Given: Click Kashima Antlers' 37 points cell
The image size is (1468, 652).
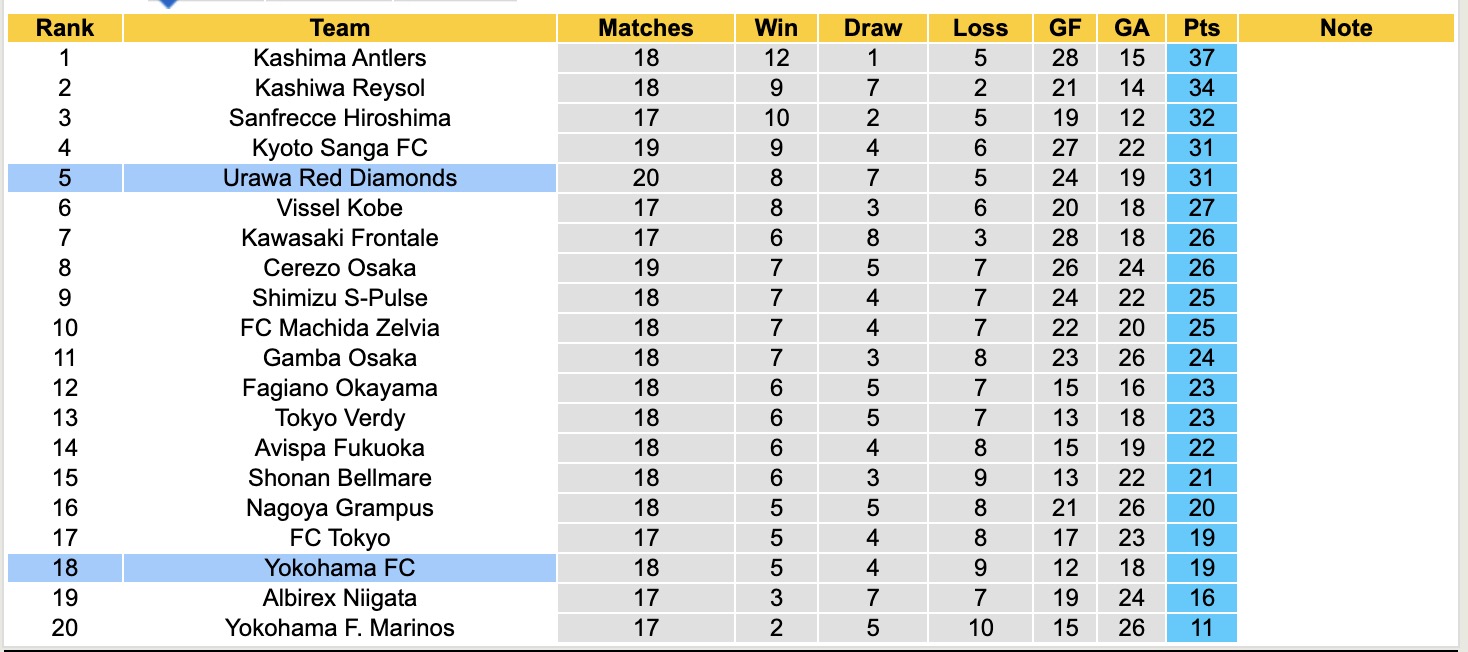Looking at the screenshot, I should pos(1201,58).
